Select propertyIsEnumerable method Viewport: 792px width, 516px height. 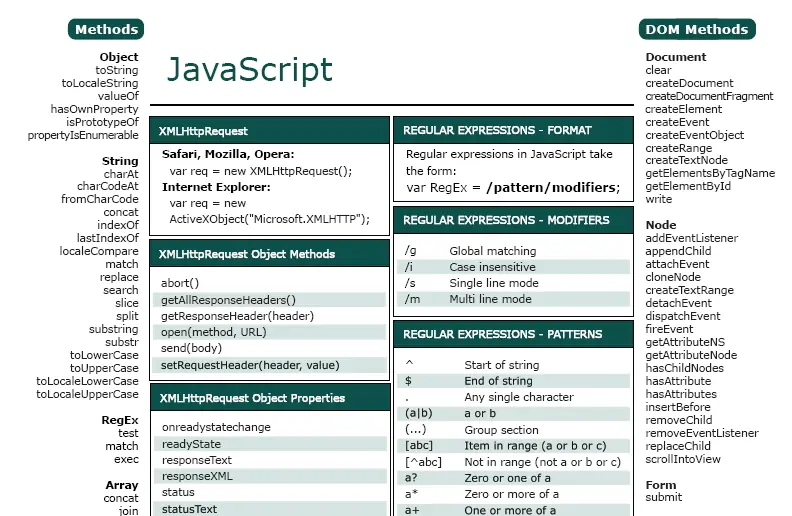(83, 135)
